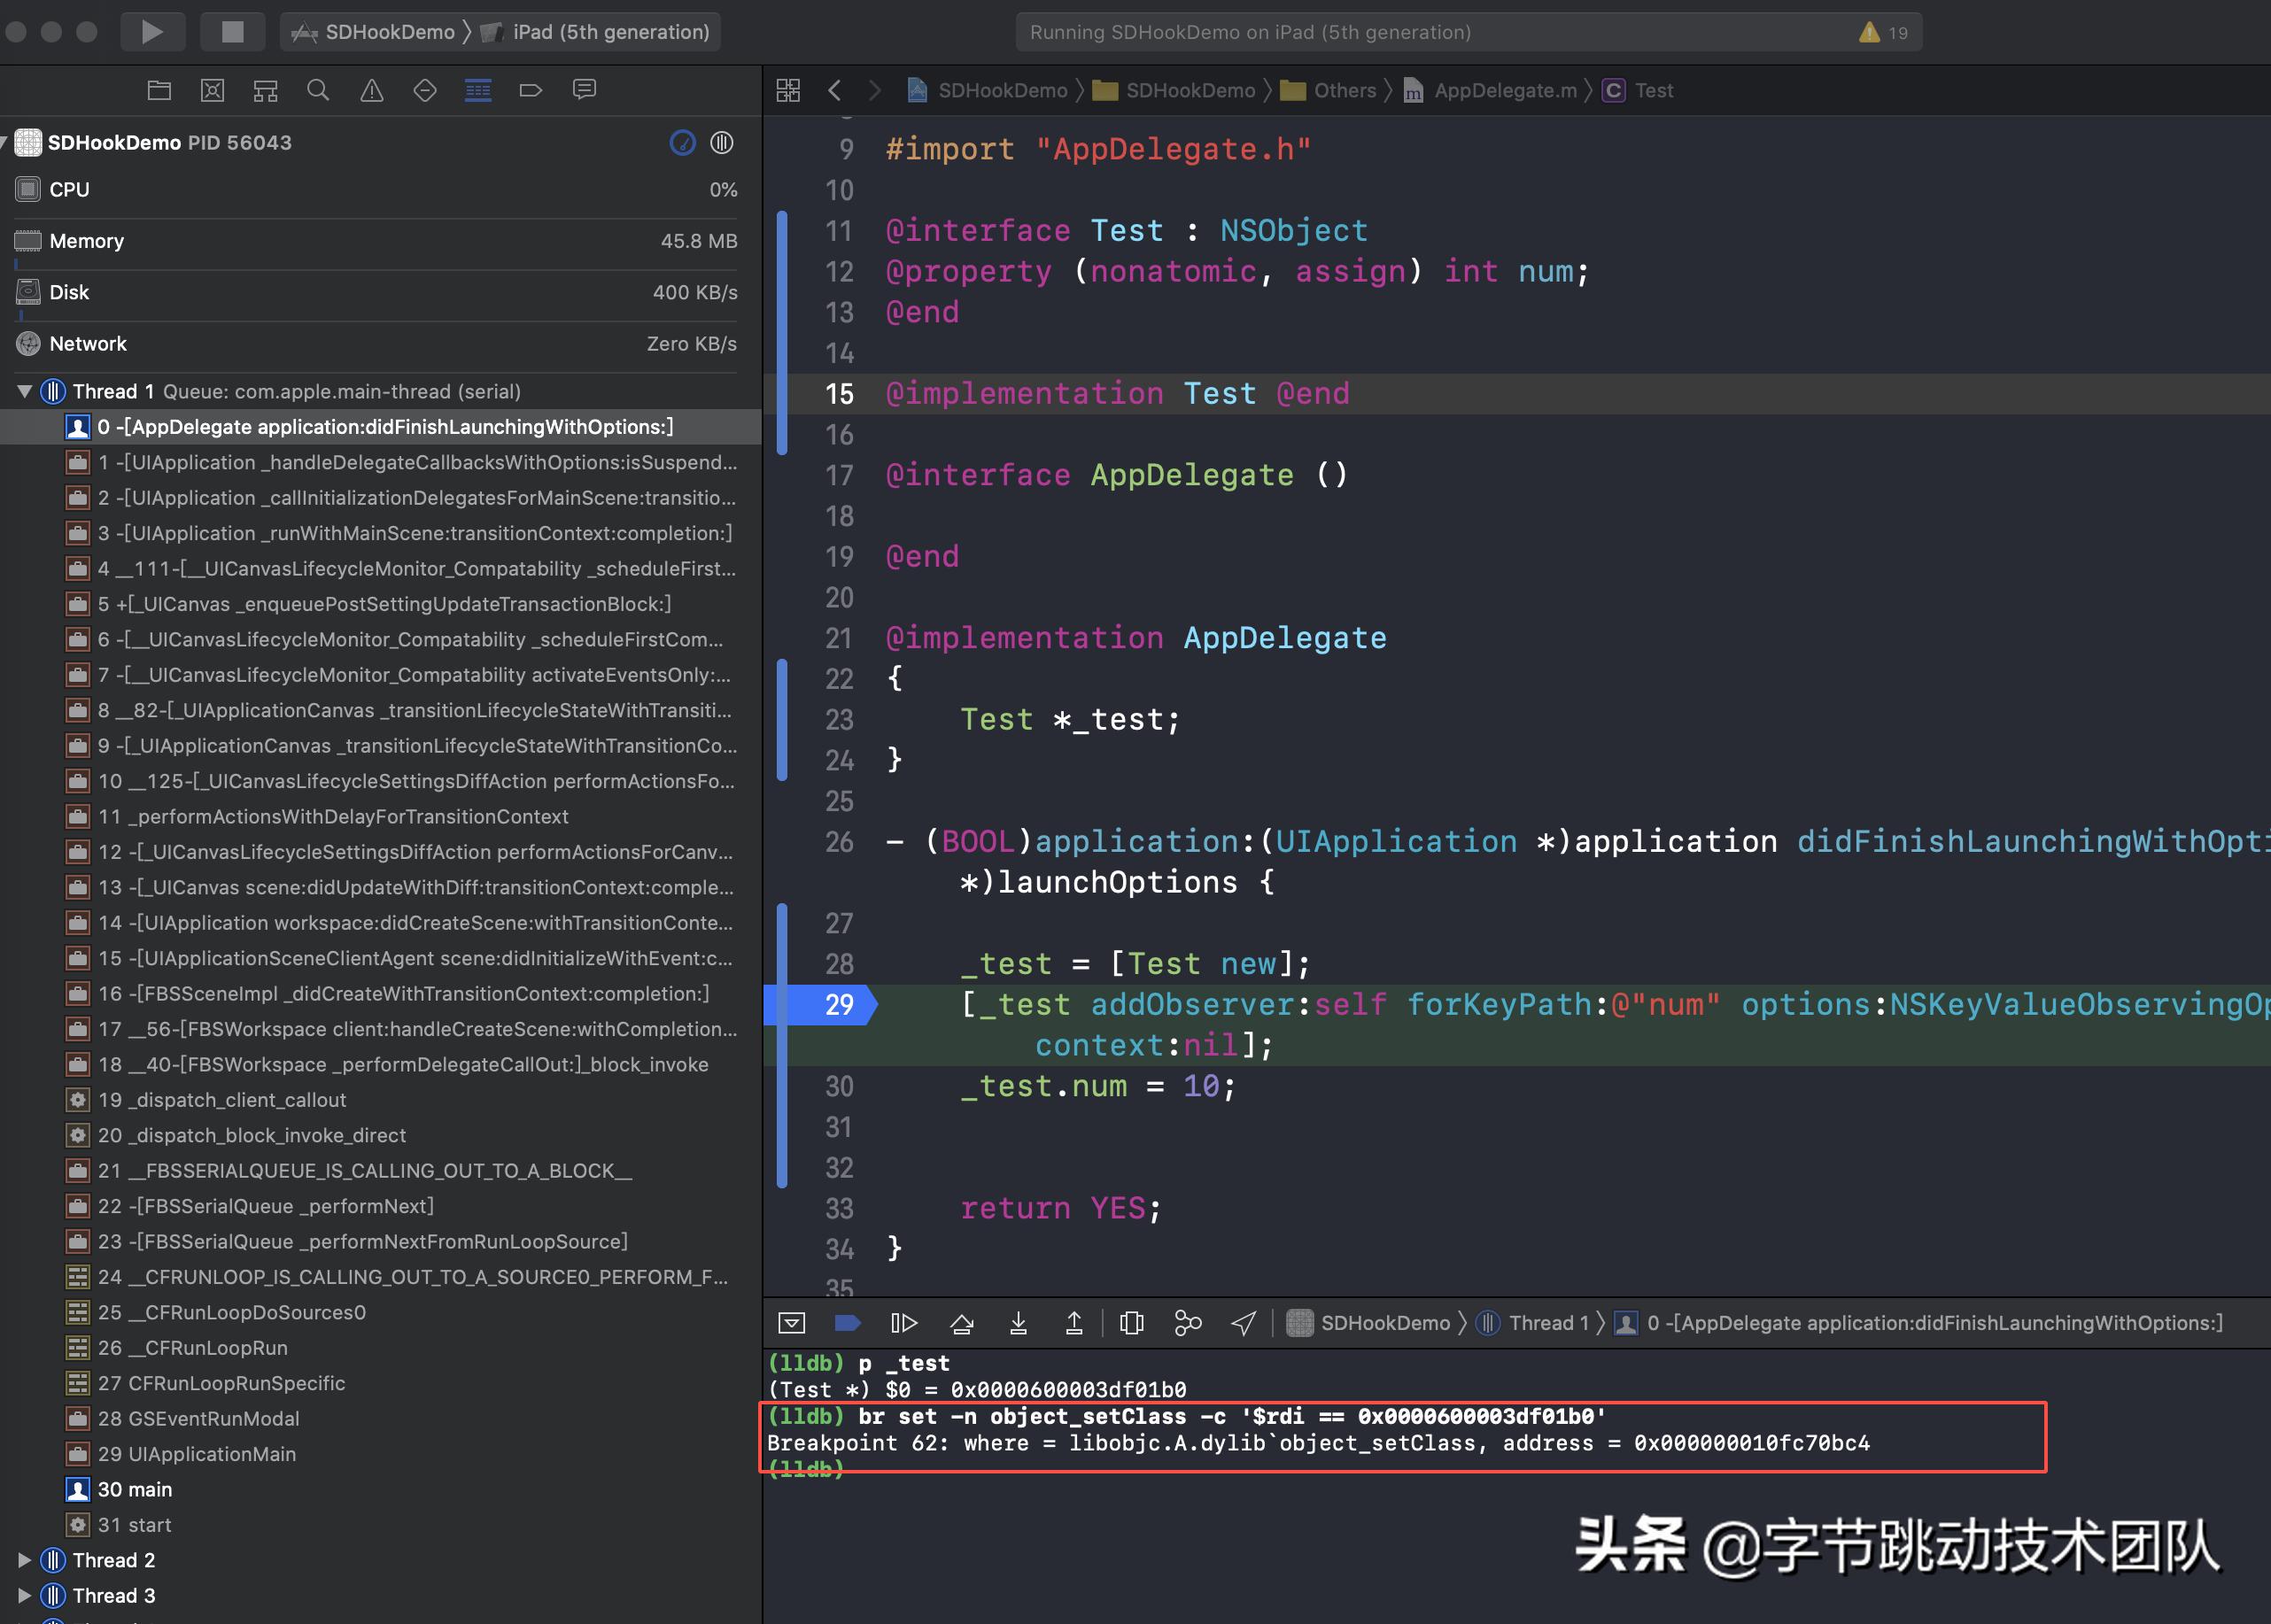The image size is (2271, 1624).
Task: Open the Find navigator magnifying glass
Action: tap(318, 90)
